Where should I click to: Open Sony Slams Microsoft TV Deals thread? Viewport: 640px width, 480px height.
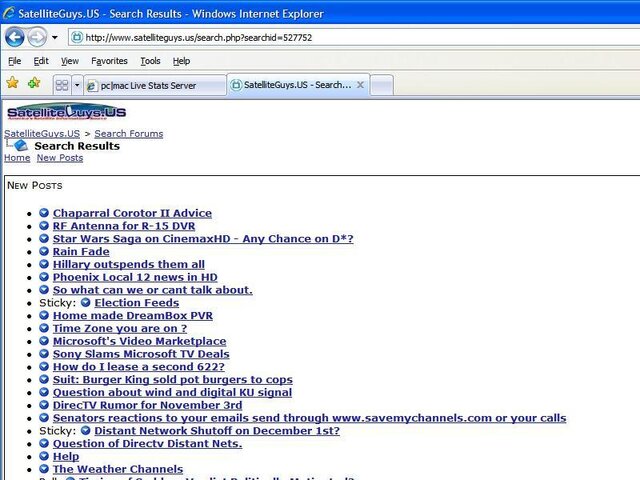[141, 354]
